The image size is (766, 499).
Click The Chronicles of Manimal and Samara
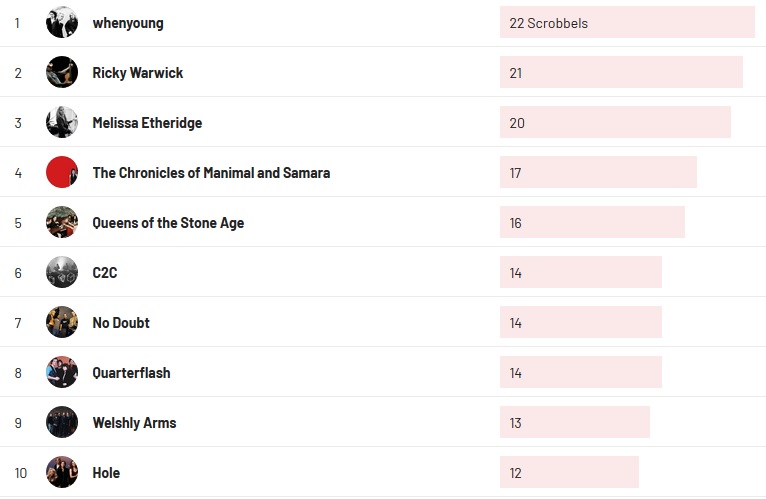[211, 173]
